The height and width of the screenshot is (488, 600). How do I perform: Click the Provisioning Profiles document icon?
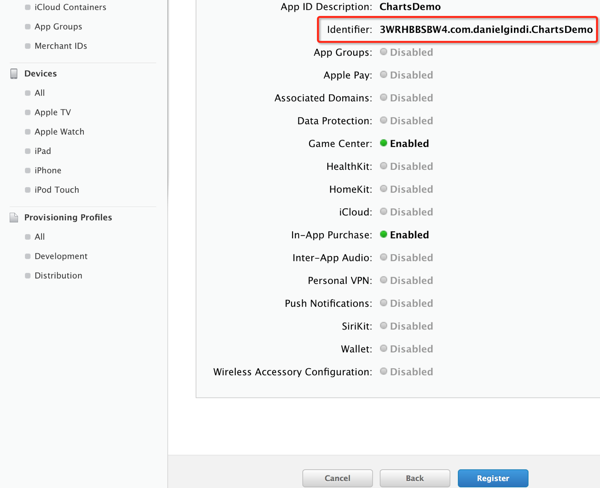click(x=14, y=217)
